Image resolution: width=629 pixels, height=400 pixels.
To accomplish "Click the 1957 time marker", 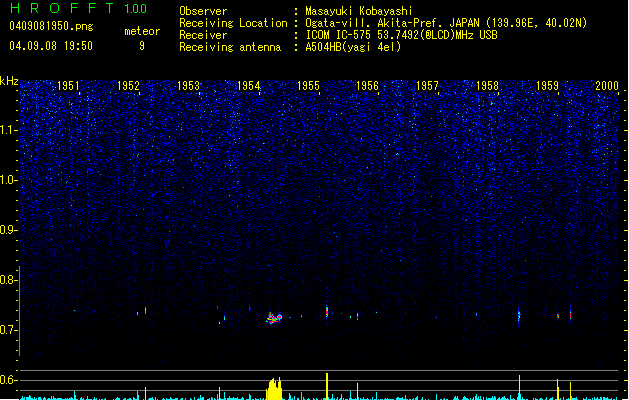I will [x=427, y=86].
